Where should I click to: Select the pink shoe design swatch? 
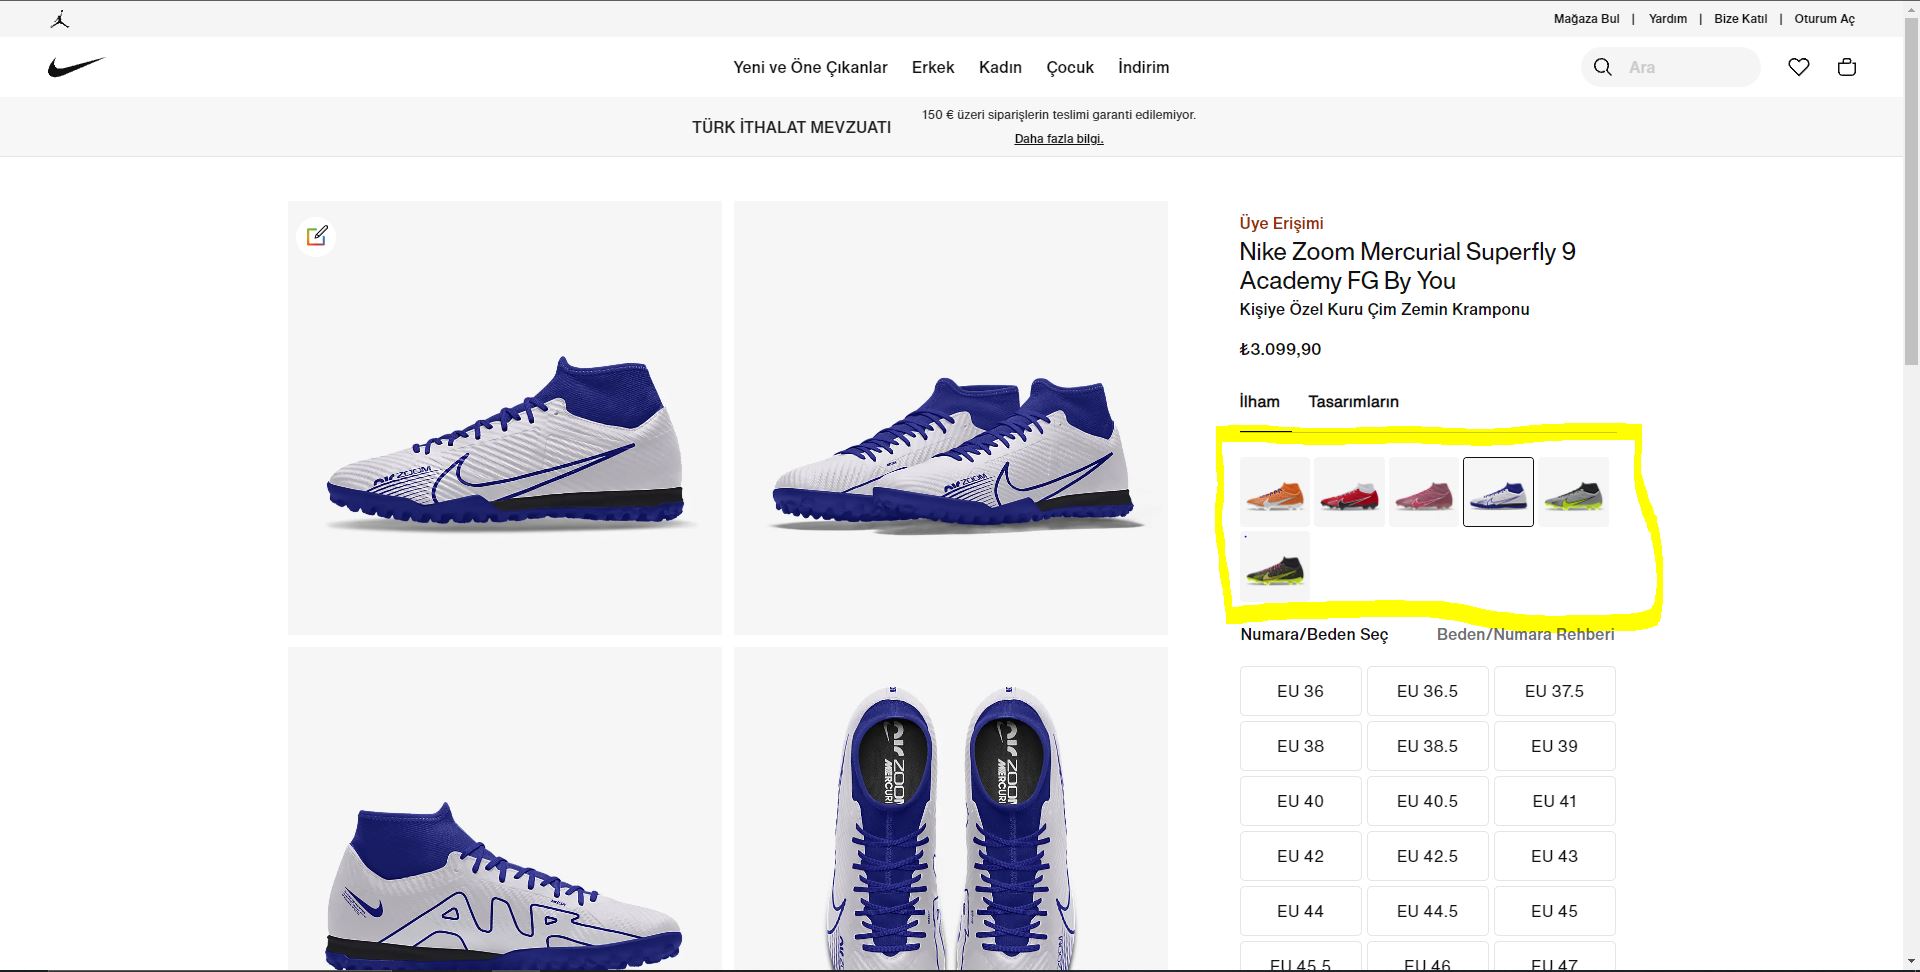click(1424, 492)
